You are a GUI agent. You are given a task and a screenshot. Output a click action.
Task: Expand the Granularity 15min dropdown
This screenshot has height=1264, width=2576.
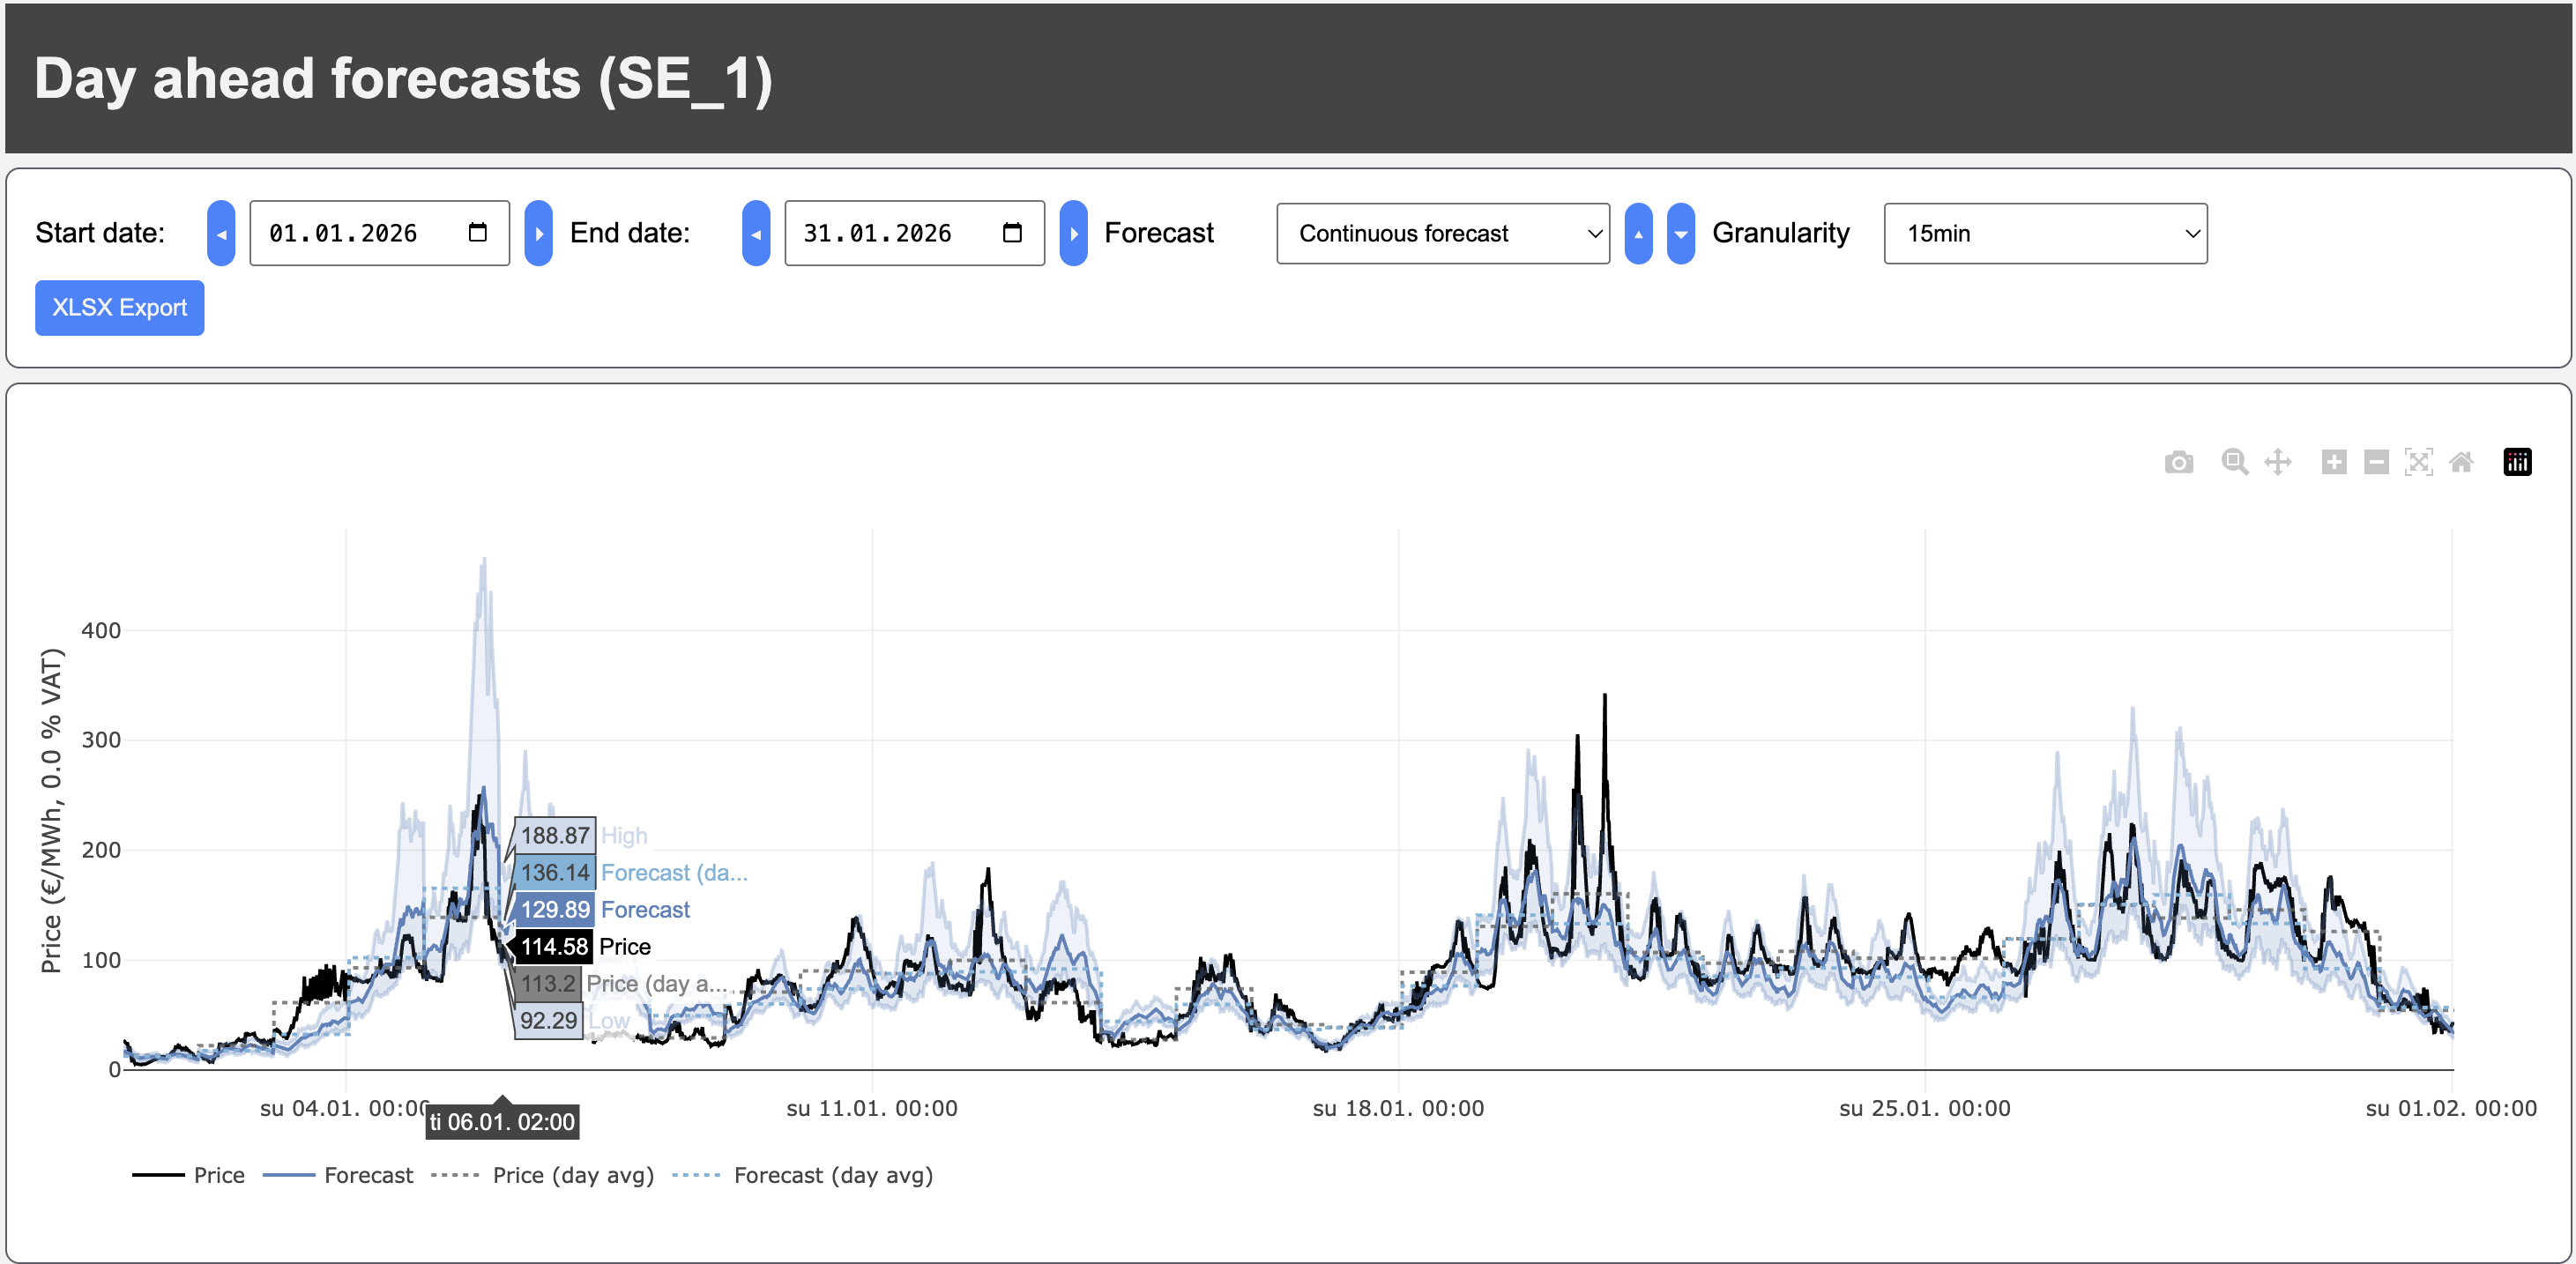click(2044, 233)
